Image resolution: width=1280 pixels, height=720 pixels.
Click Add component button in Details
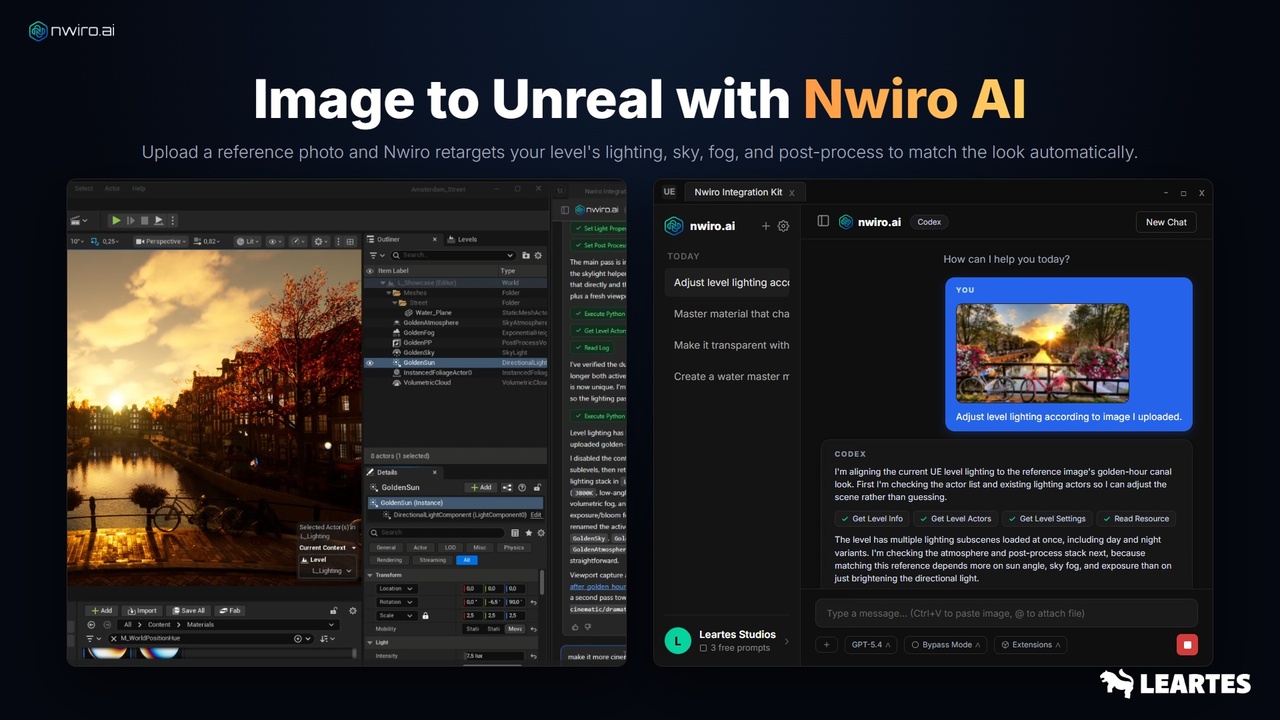481,487
